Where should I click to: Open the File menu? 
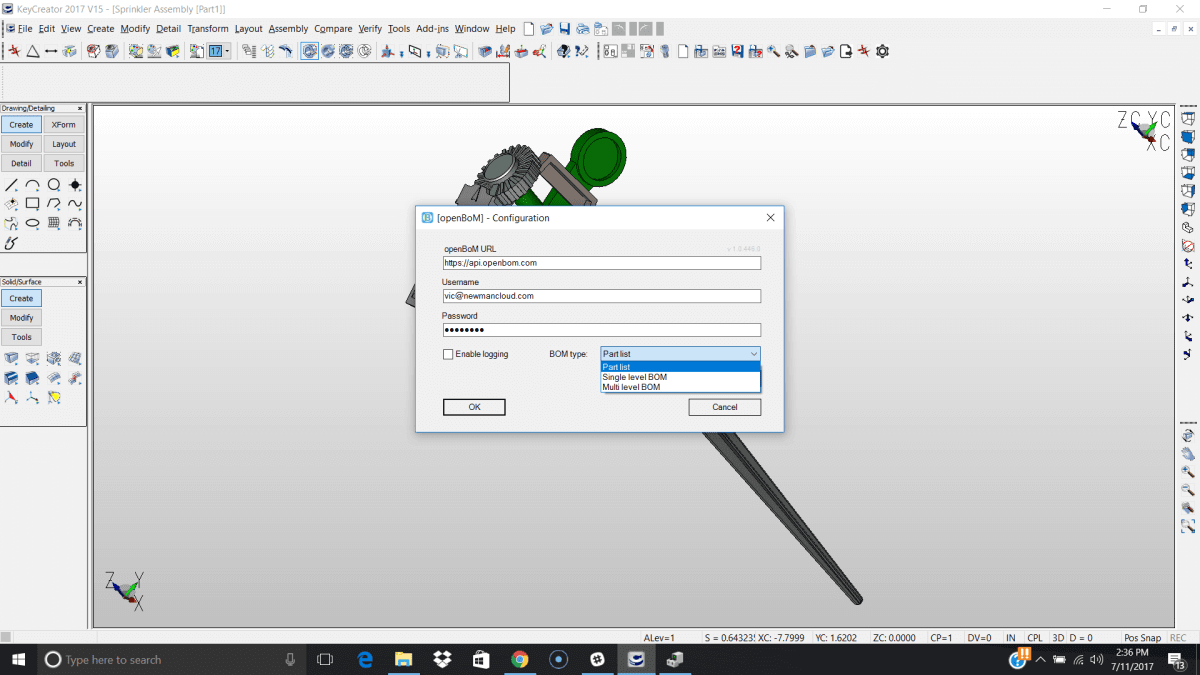click(x=25, y=29)
